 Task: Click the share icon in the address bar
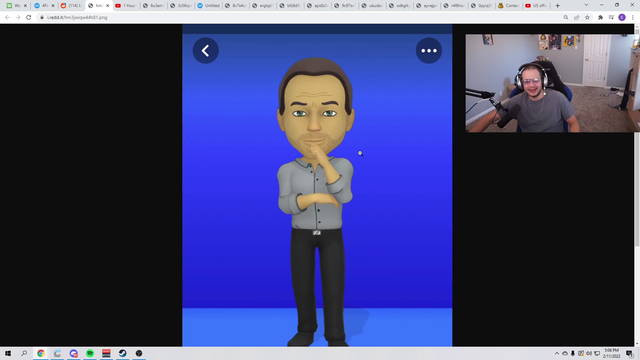[x=576, y=18]
